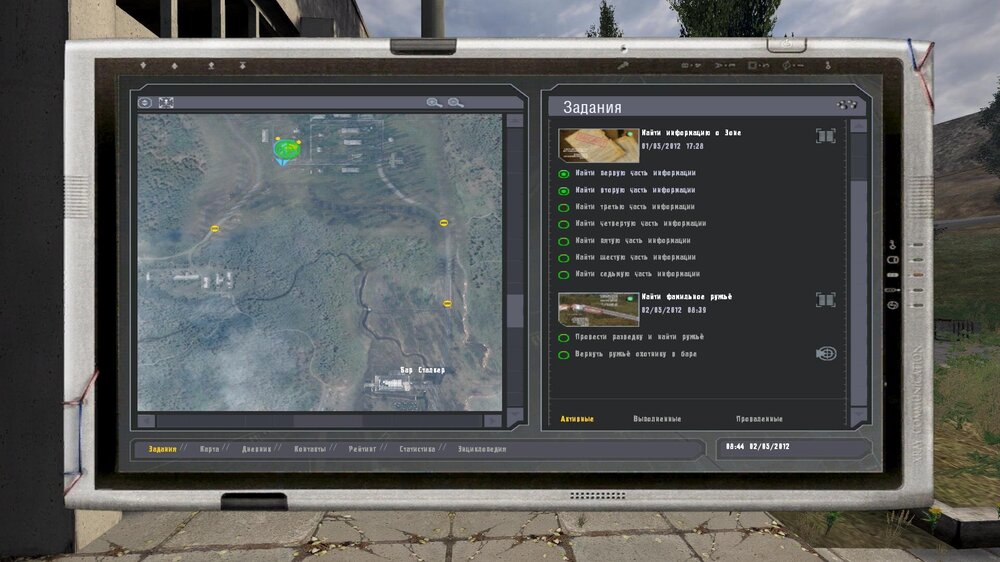Click task list scrollbar down arrow
The image size is (1000, 562).
[x=859, y=416]
